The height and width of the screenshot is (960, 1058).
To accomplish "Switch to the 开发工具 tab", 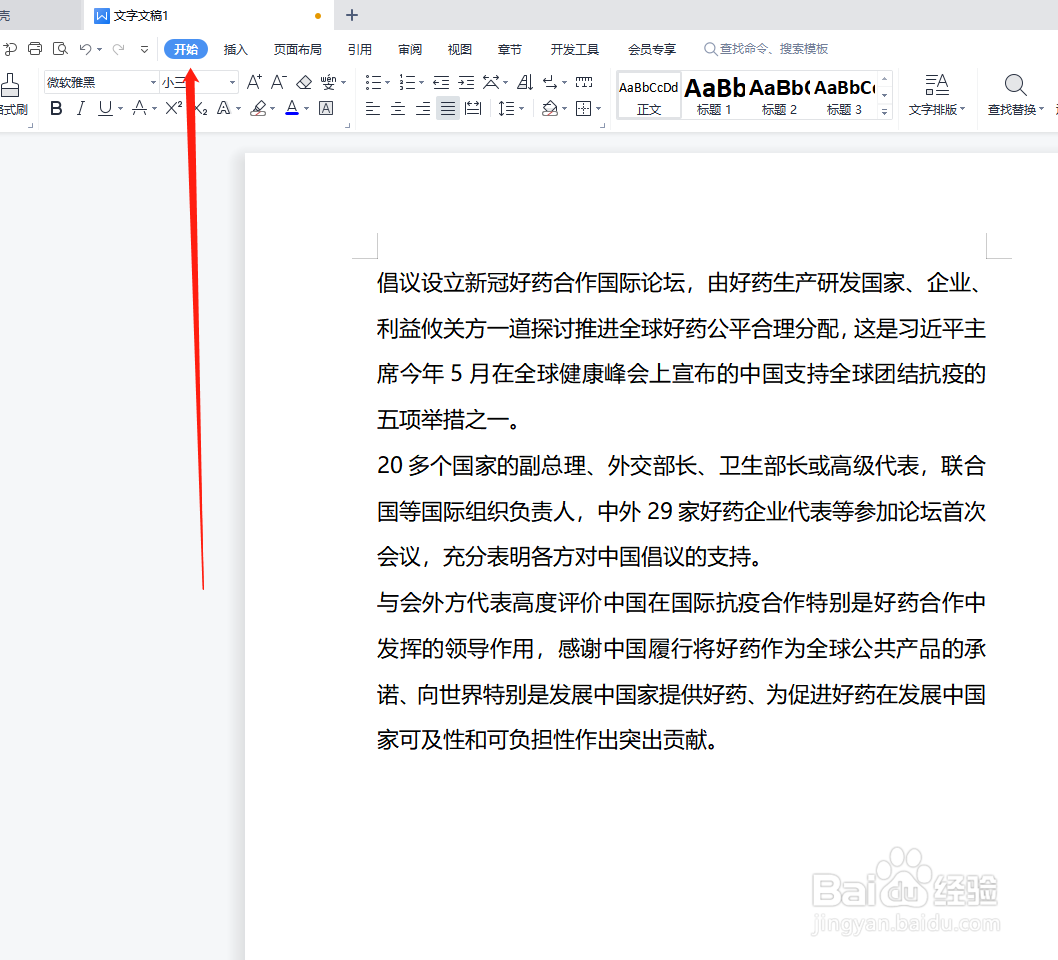I will (x=575, y=49).
